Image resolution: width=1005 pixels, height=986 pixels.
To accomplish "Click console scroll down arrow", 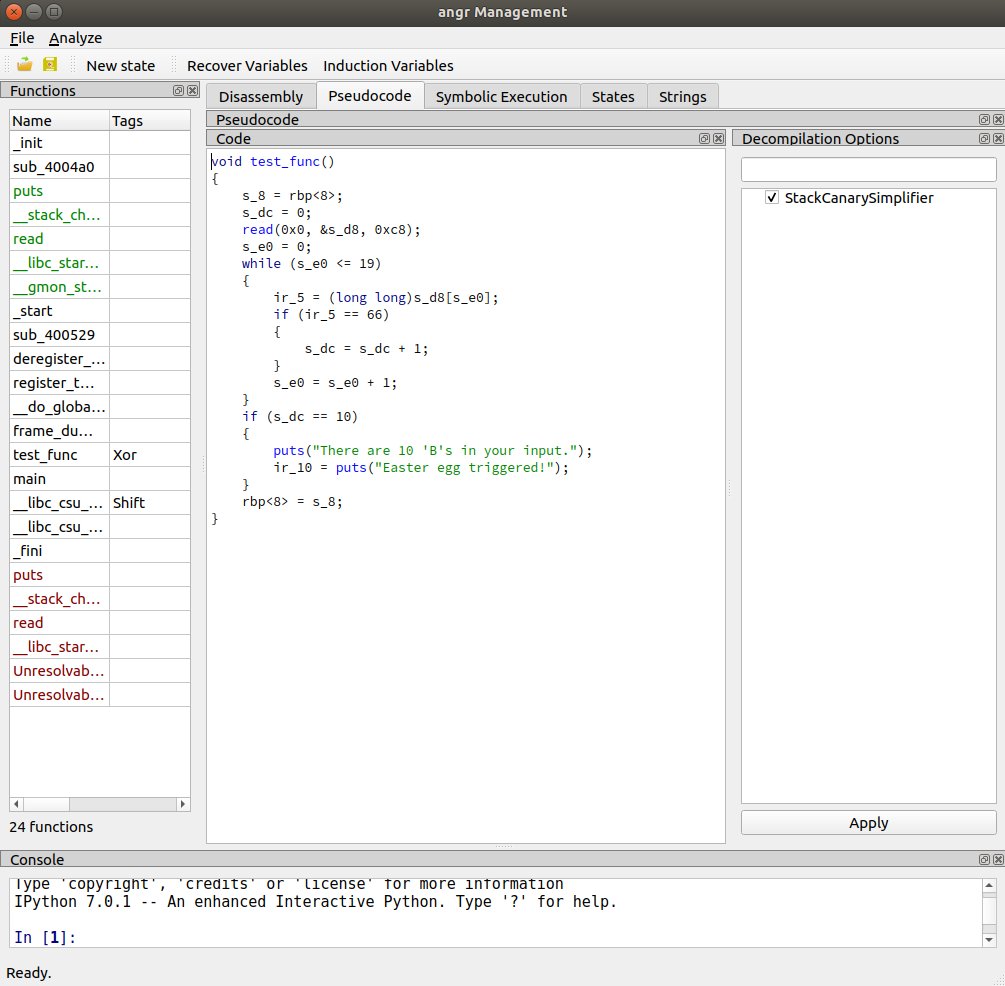I will click(989, 939).
